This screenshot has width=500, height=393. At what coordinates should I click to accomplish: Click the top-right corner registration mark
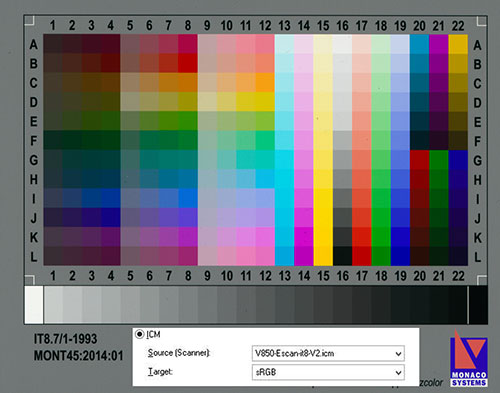coord(482,20)
